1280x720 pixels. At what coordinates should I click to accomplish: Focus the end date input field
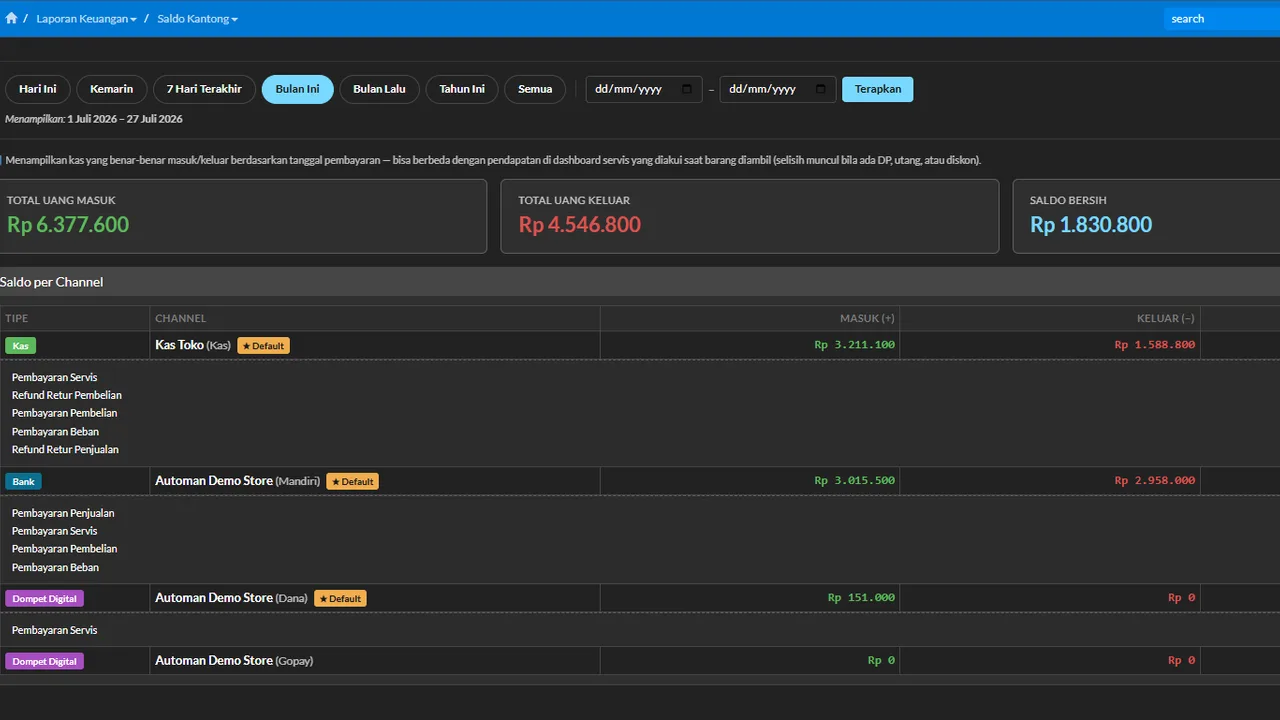click(778, 89)
